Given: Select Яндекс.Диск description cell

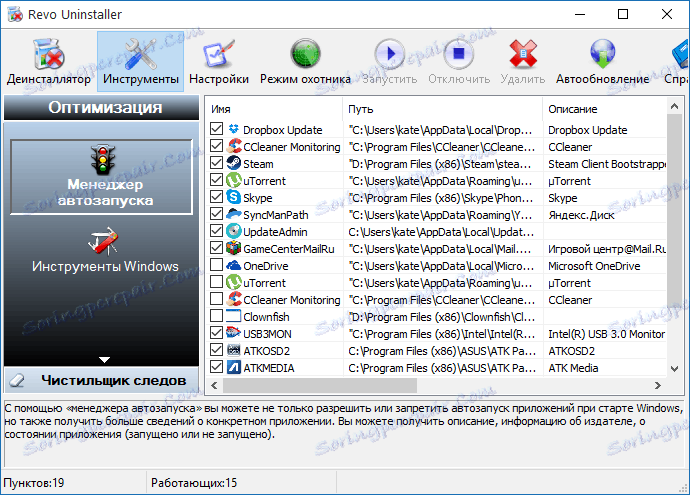Looking at the screenshot, I should [x=581, y=215].
